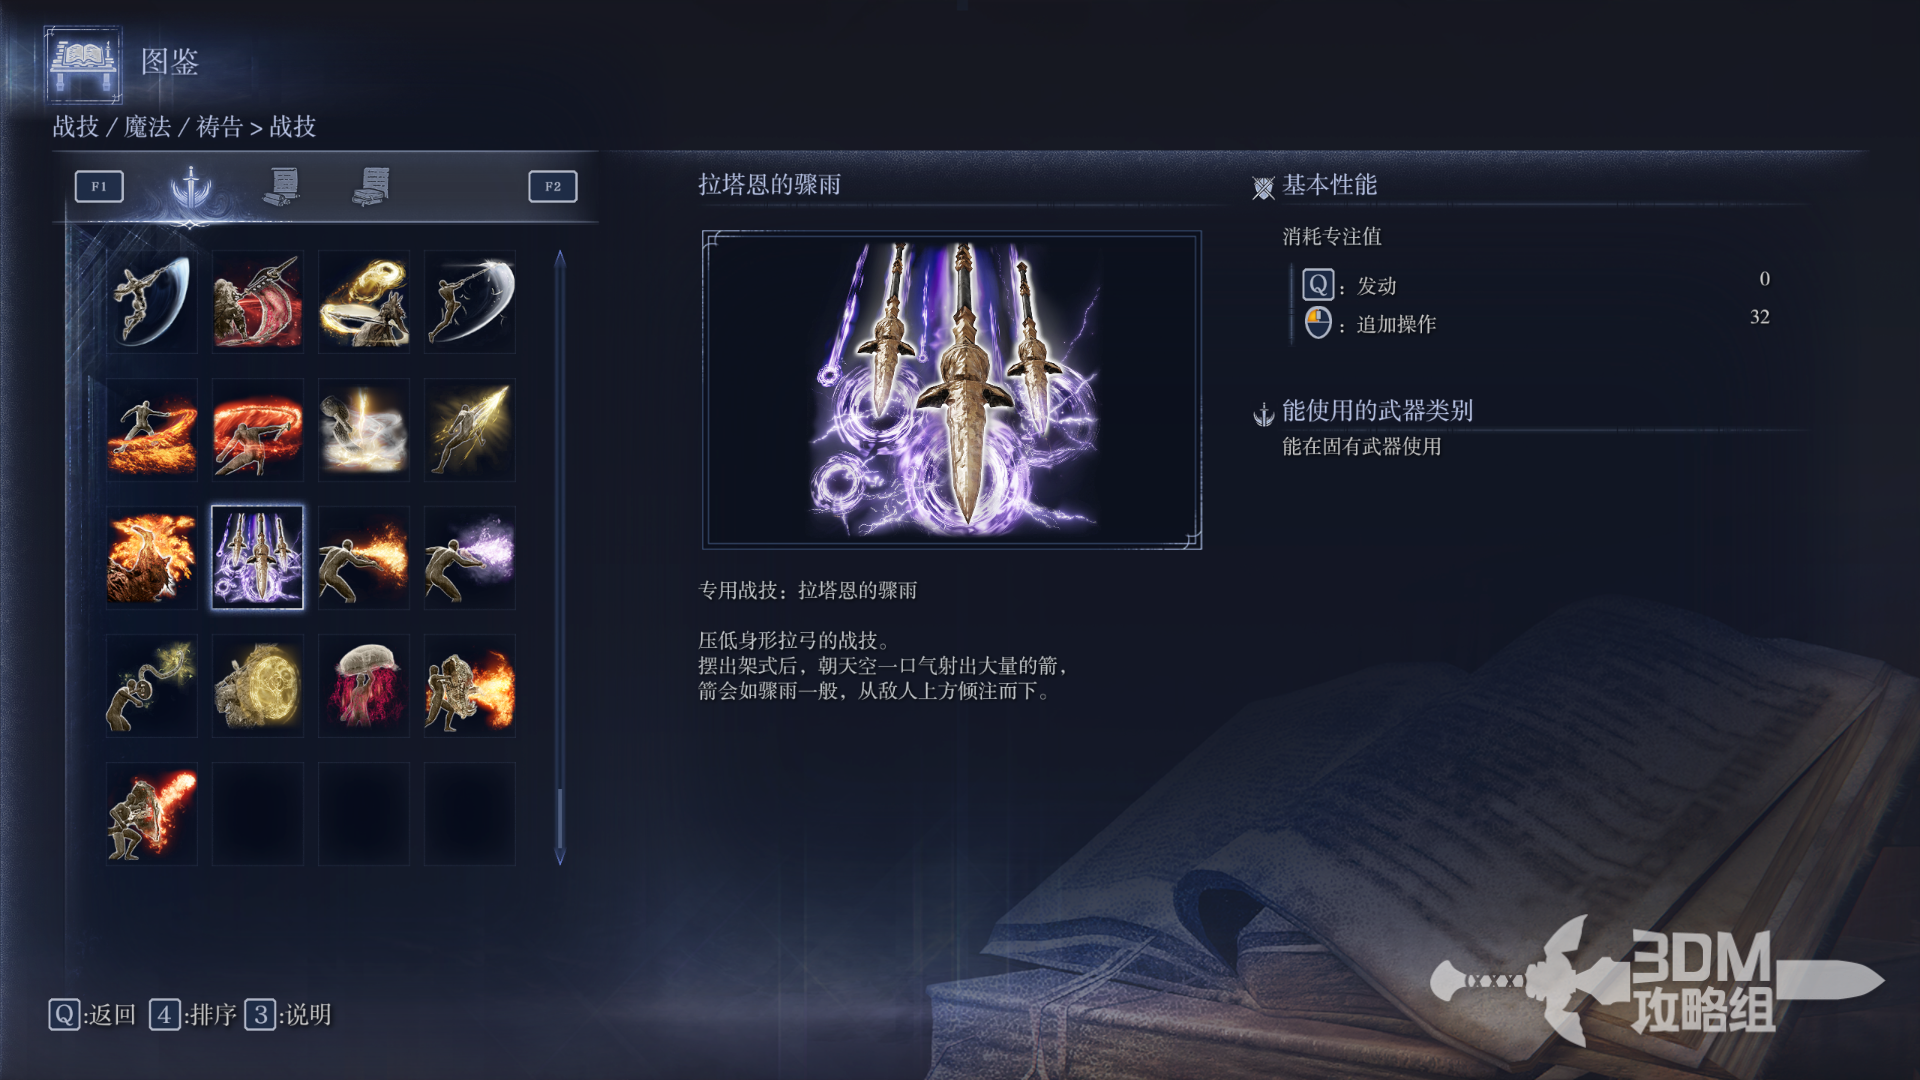1920x1080 pixels.
Task: Click the F2 next tab button
Action: point(553,187)
